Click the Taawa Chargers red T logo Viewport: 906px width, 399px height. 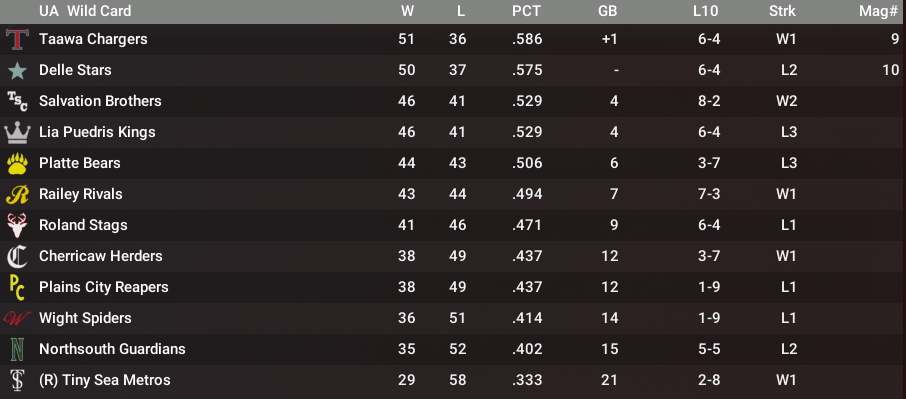[x=17, y=39]
